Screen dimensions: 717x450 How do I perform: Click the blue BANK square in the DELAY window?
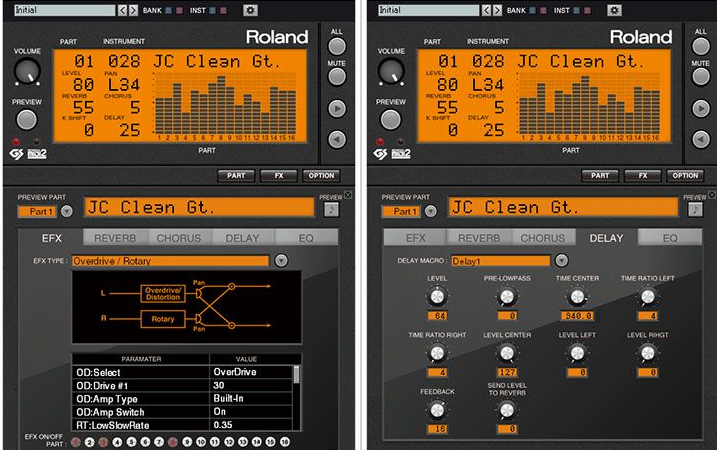point(533,10)
